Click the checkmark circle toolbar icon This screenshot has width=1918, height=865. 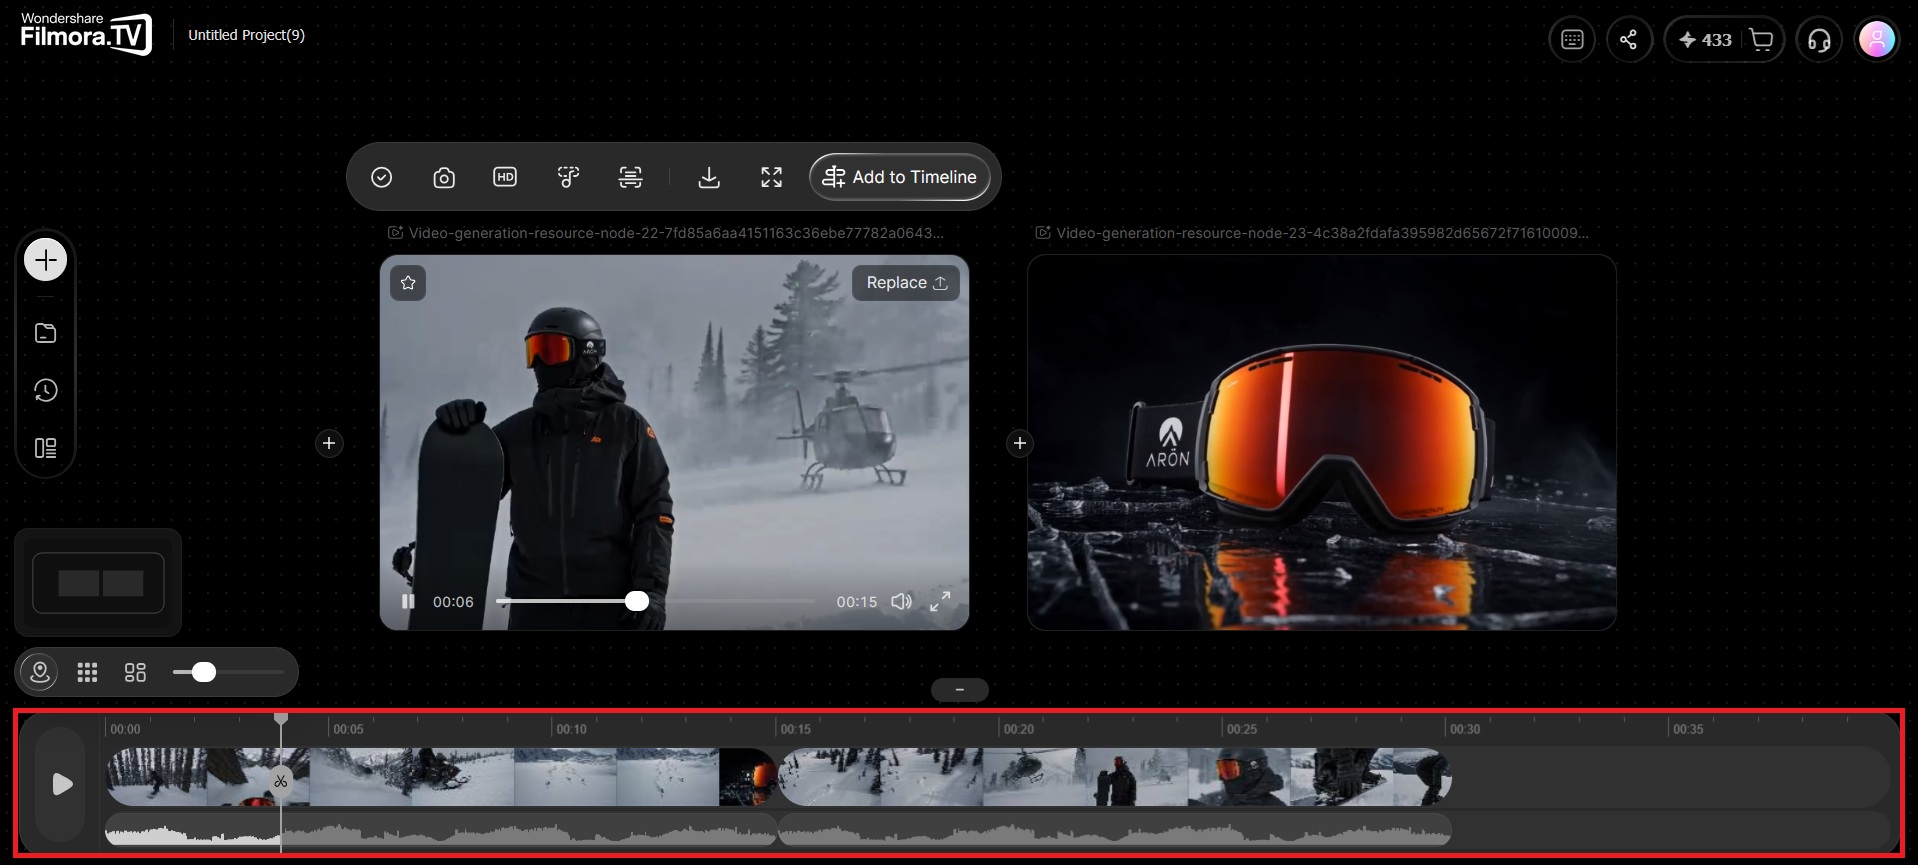tap(381, 177)
